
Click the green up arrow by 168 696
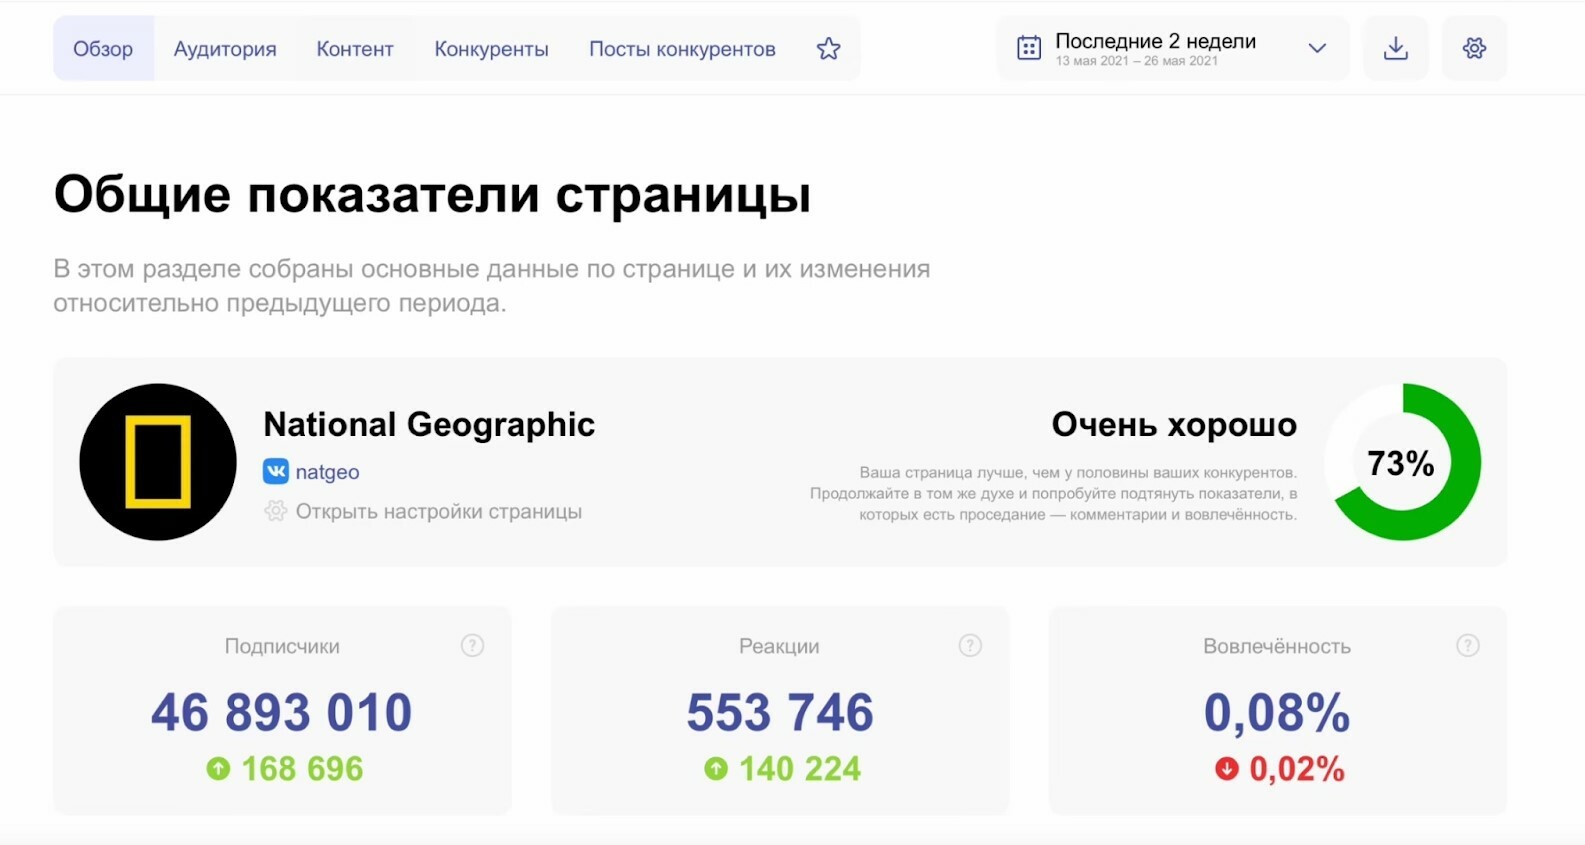pos(218,769)
